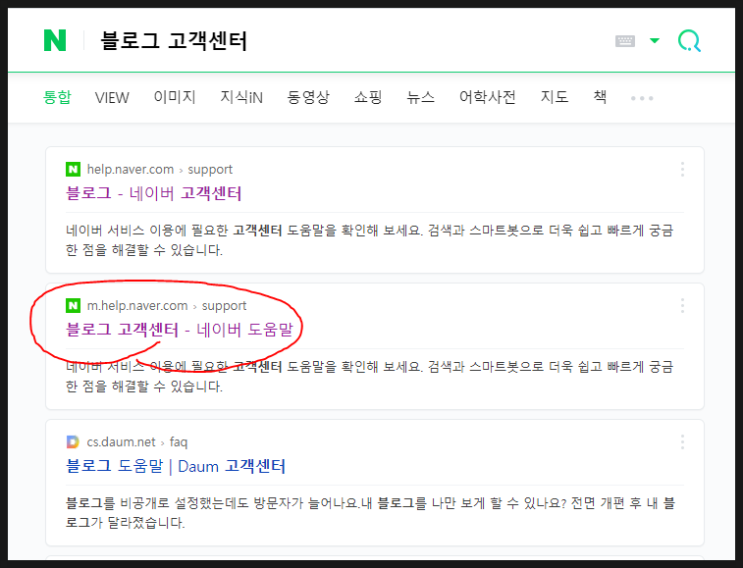Open the options menu for the cs.daum.net result
The image size is (743, 568).
pyautogui.click(x=682, y=442)
